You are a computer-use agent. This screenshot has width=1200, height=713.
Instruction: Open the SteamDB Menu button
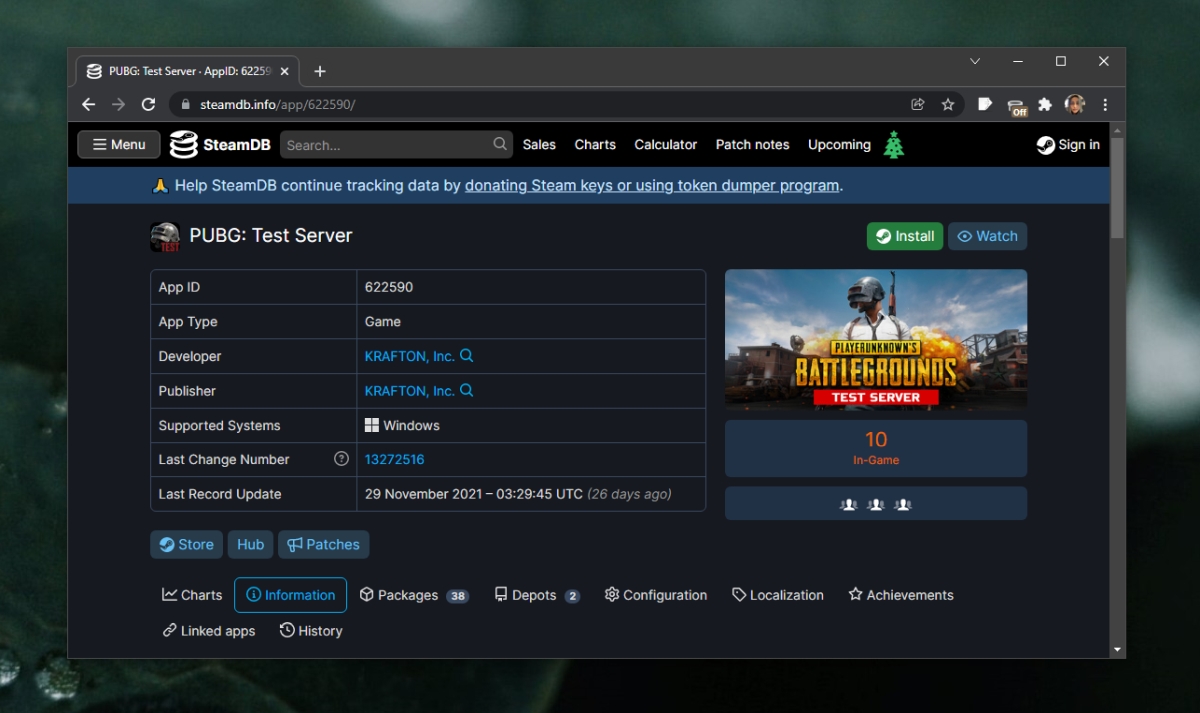(x=119, y=145)
